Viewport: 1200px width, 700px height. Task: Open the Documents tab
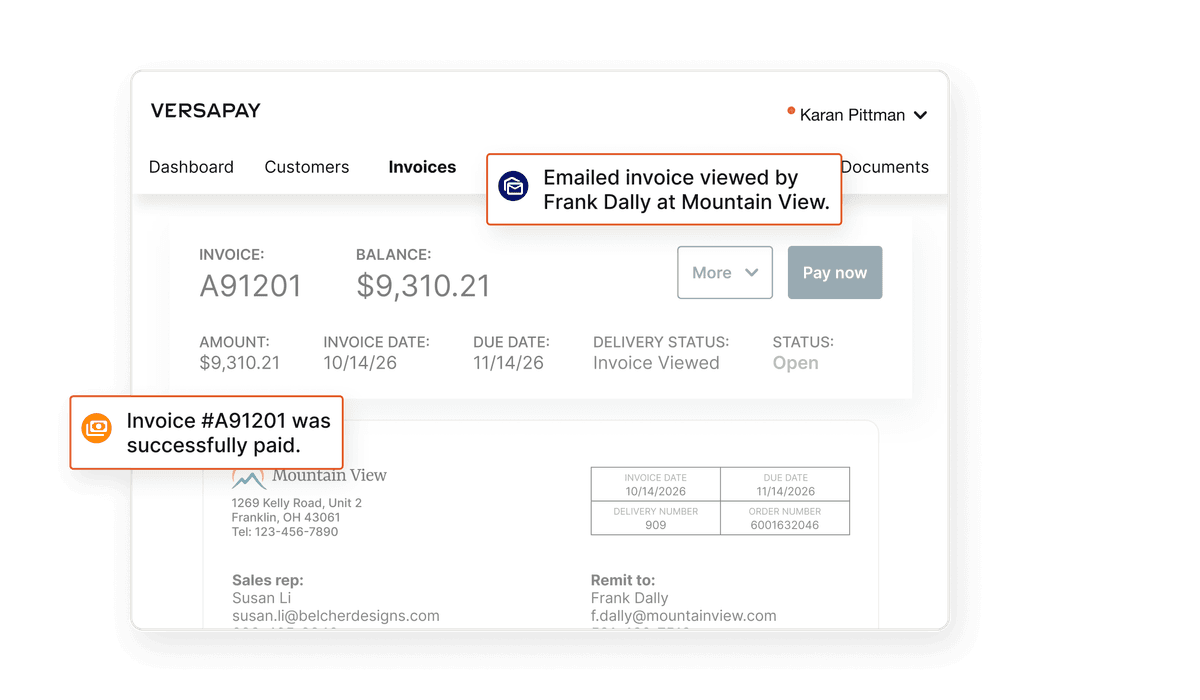coord(884,167)
